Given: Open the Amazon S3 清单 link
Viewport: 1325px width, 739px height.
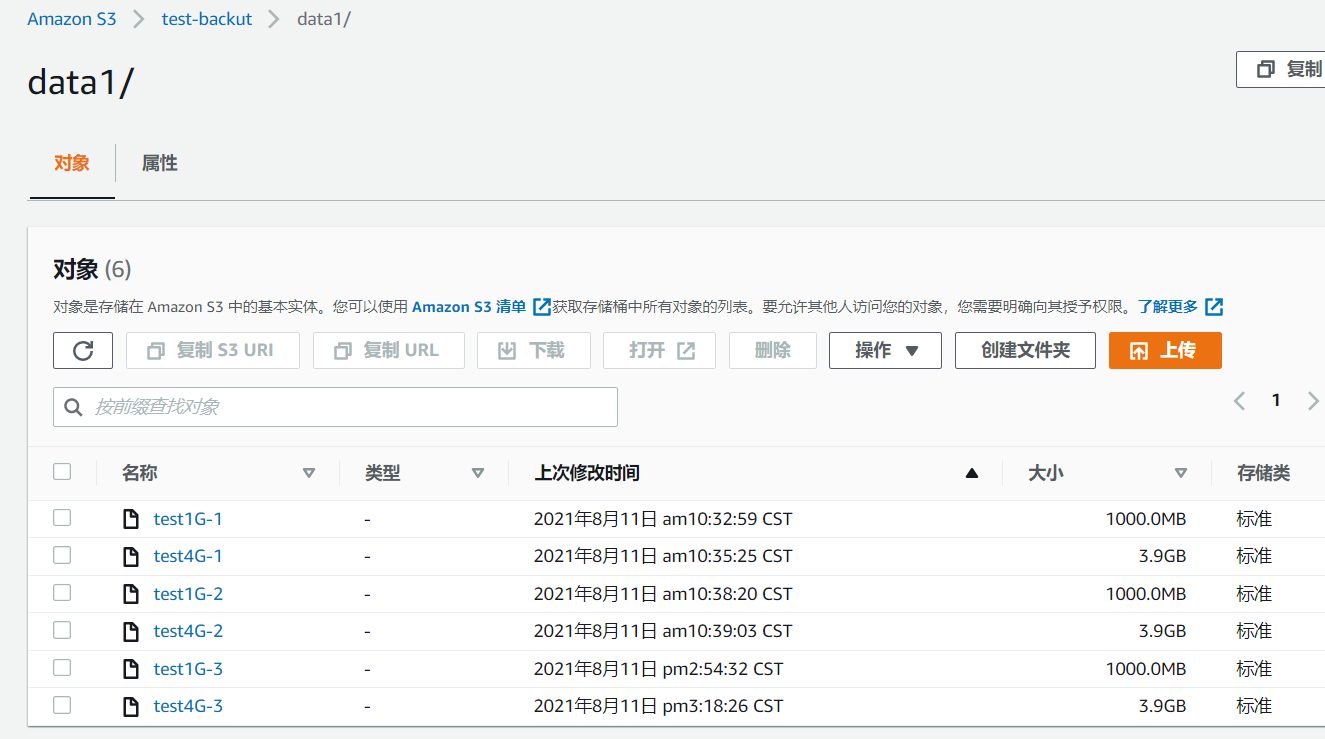Looking at the screenshot, I should [469, 307].
